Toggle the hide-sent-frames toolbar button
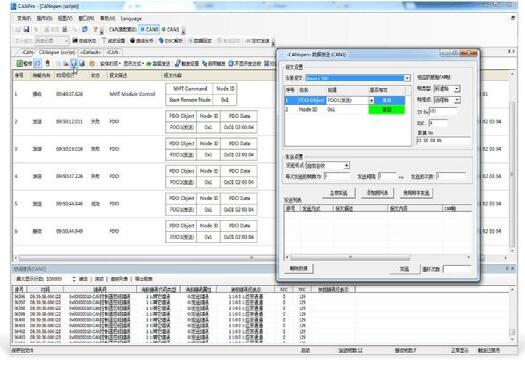Screen dimensions: 525x368 pos(245,63)
